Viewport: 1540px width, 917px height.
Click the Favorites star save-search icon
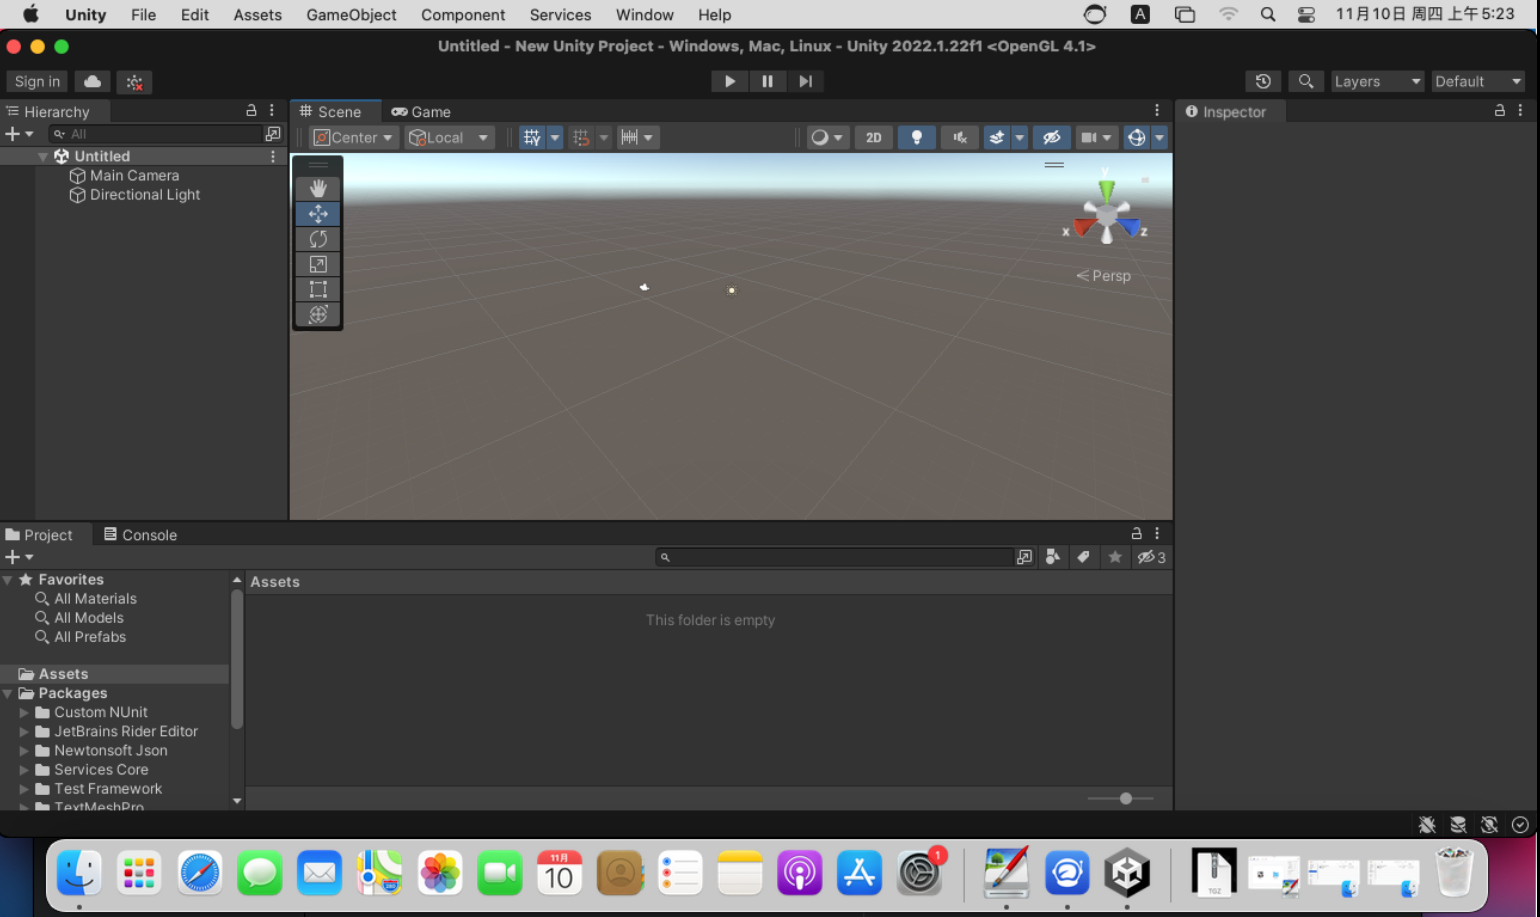click(1115, 557)
